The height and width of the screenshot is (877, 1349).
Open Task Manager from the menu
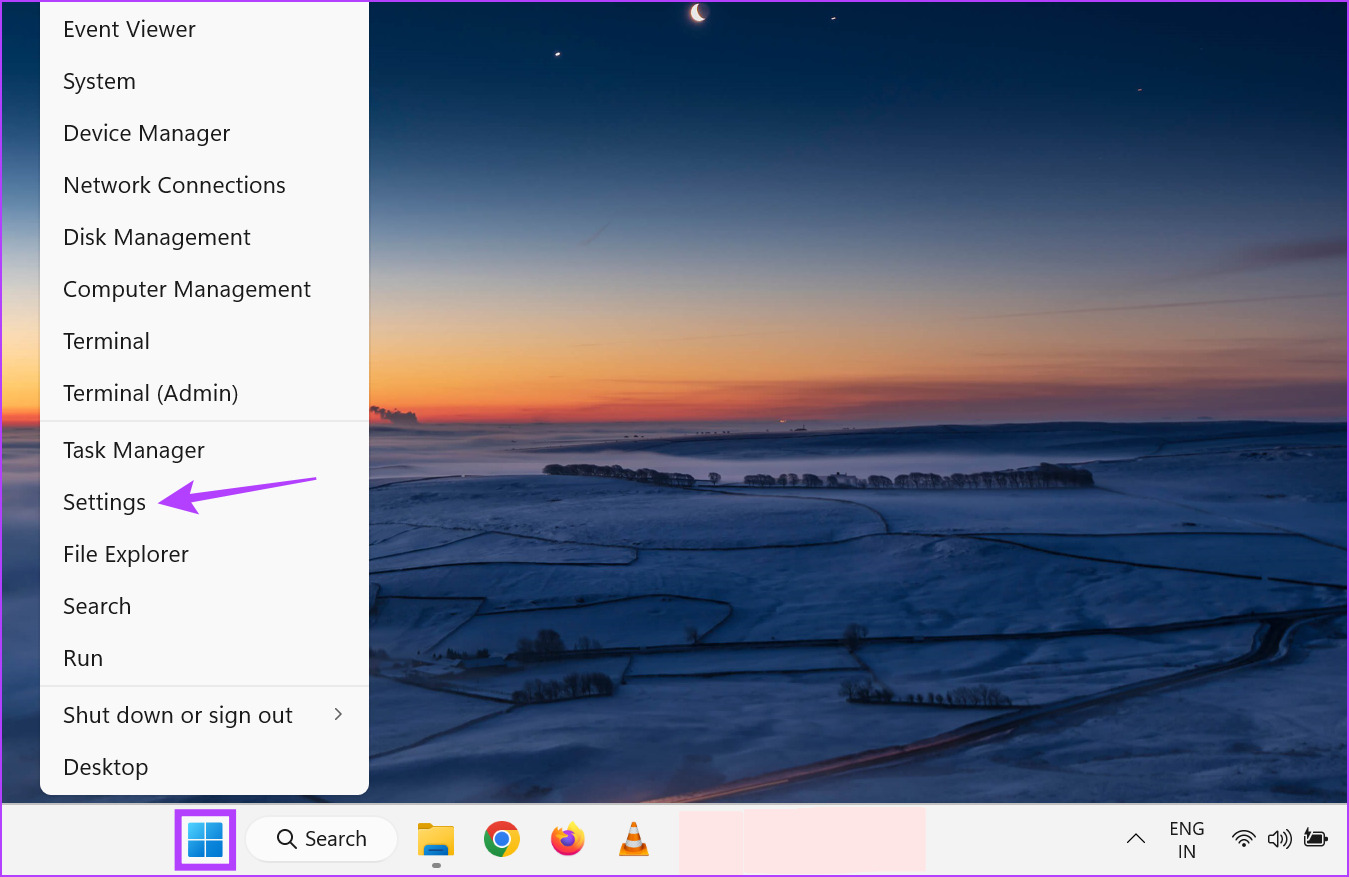click(204, 450)
